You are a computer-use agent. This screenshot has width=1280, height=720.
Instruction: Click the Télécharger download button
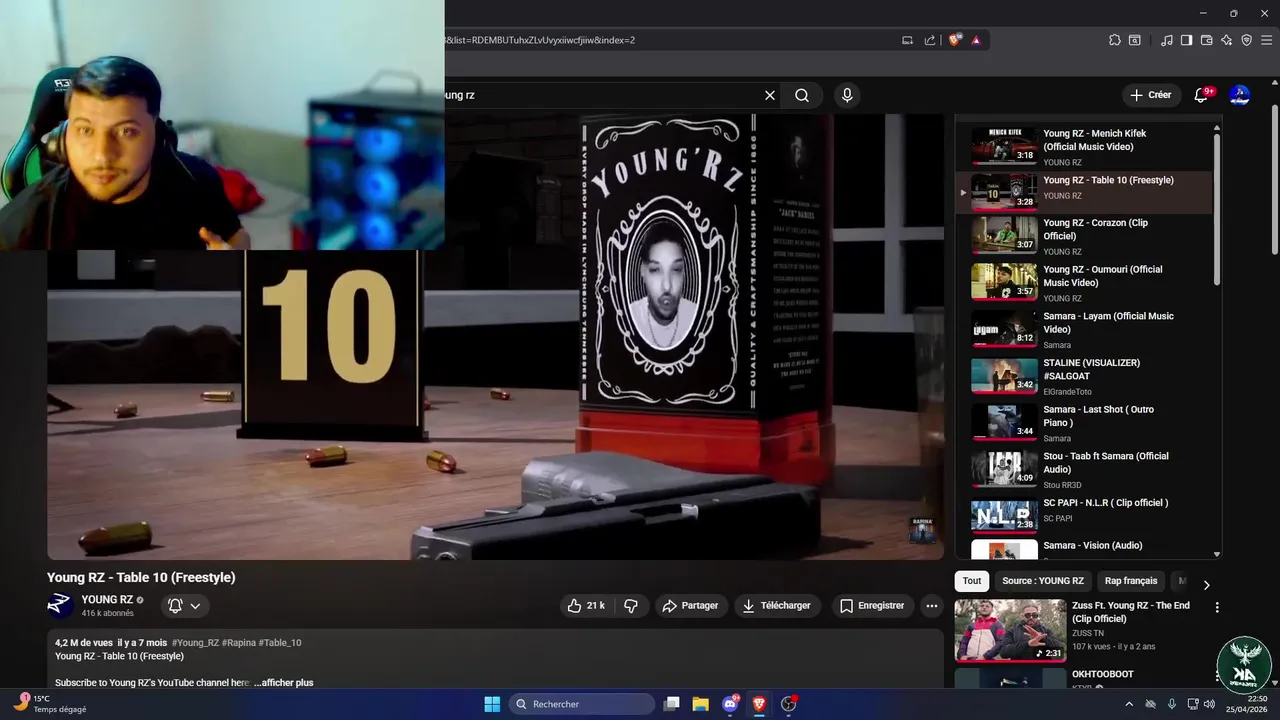[x=777, y=606]
